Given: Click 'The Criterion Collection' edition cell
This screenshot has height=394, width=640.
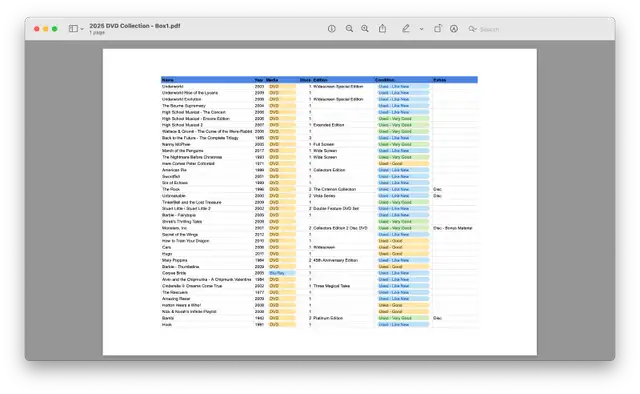Looking at the screenshot, I should click(x=334, y=189).
